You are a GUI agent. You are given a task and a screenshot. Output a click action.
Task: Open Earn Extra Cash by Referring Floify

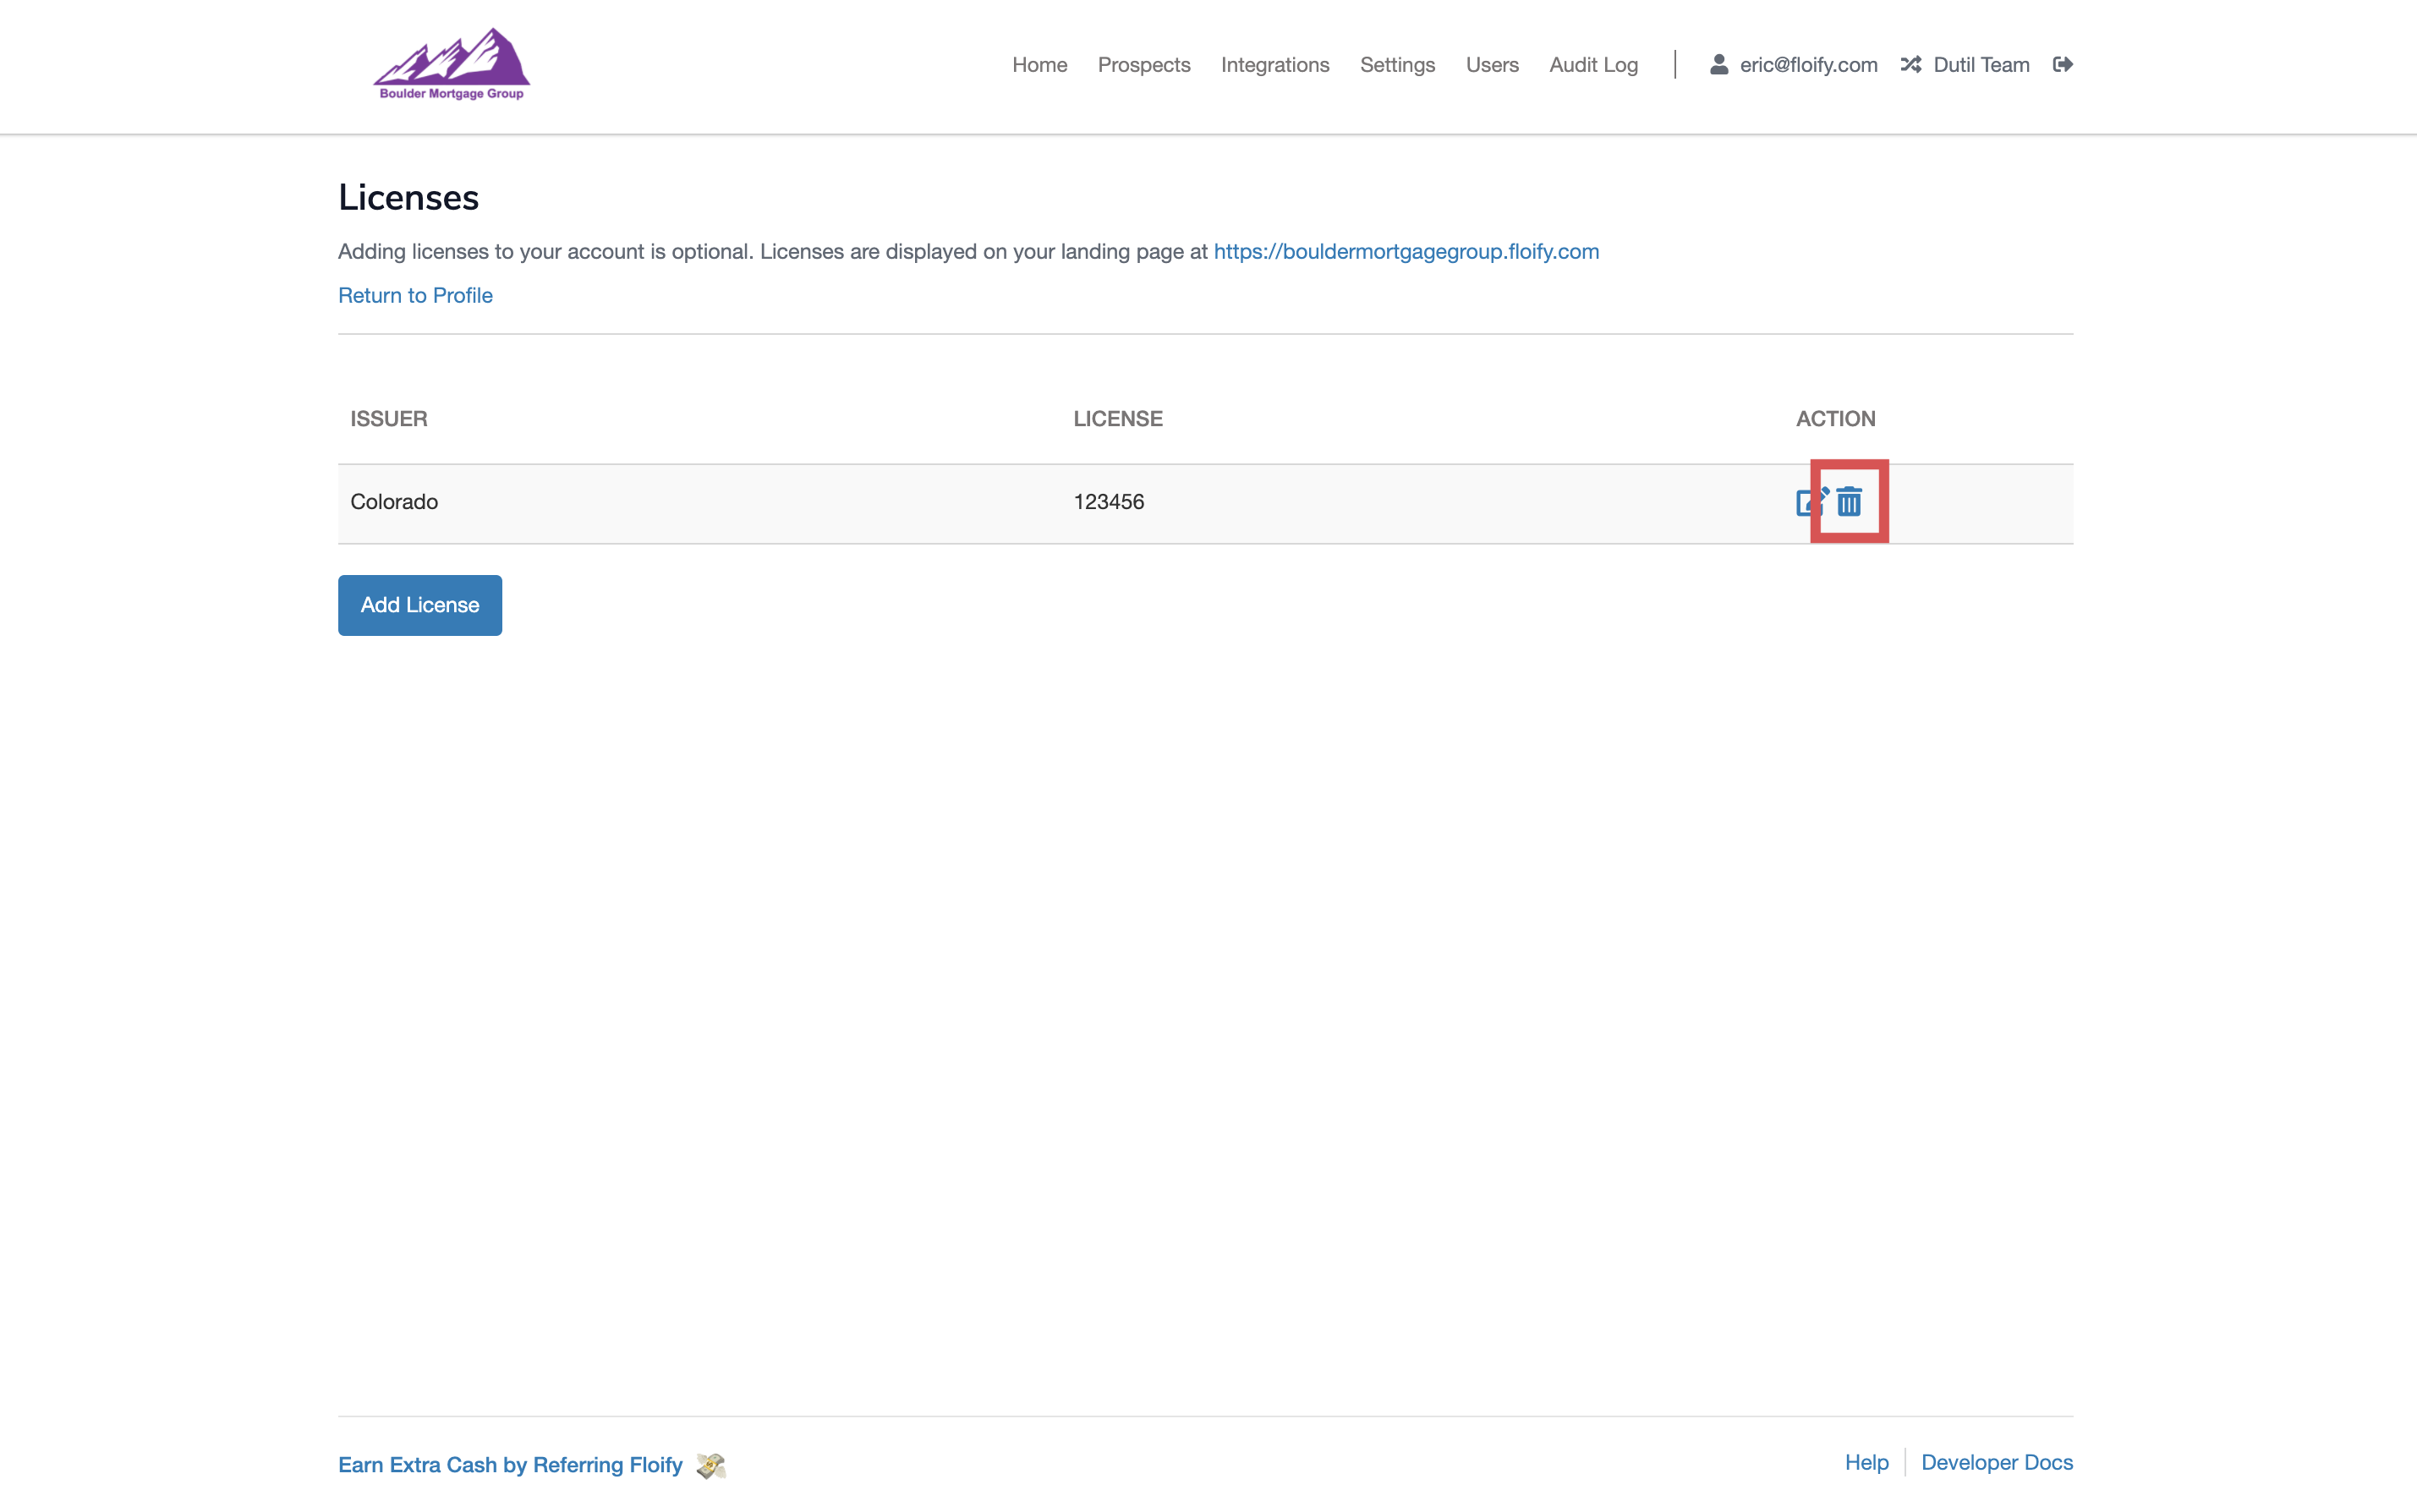[x=510, y=1465]
